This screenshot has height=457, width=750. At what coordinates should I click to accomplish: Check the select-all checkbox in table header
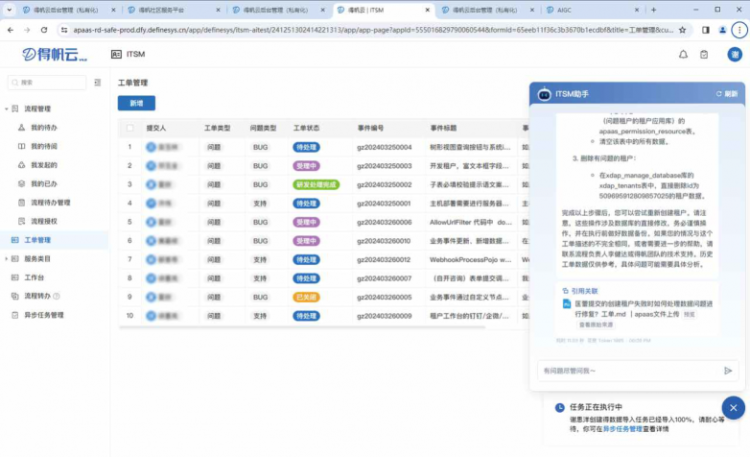(129, 128)
